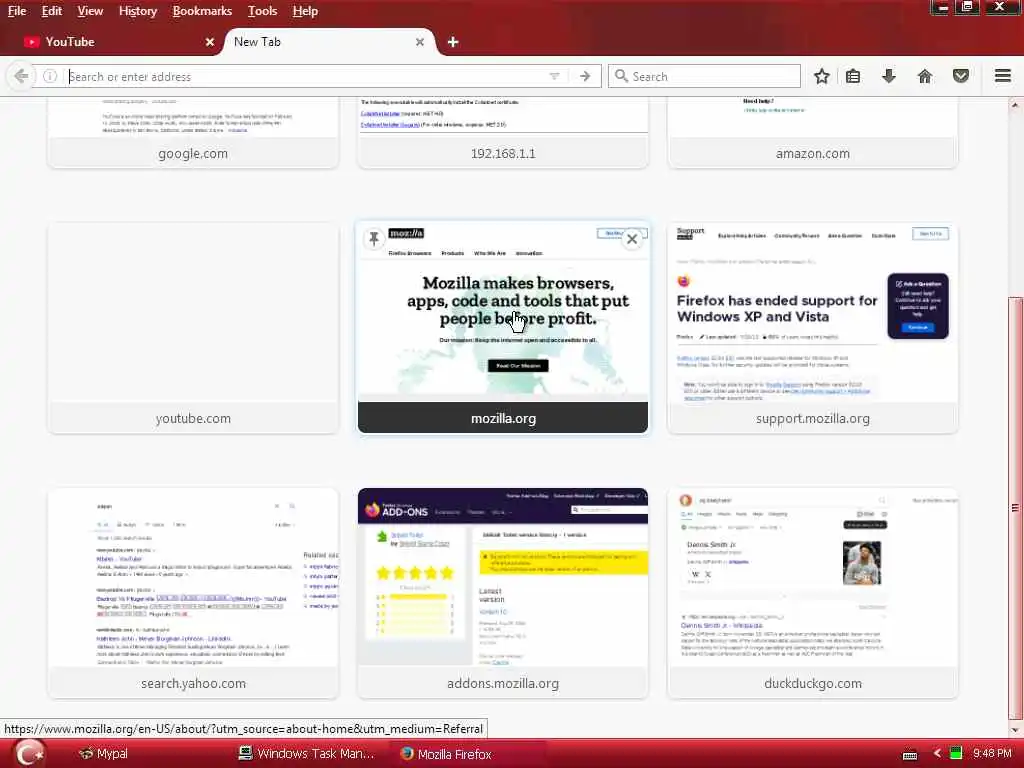Open the Downloads arrow icon
The width and height of the screenshot is (1024, 768).
click(888, 76)
